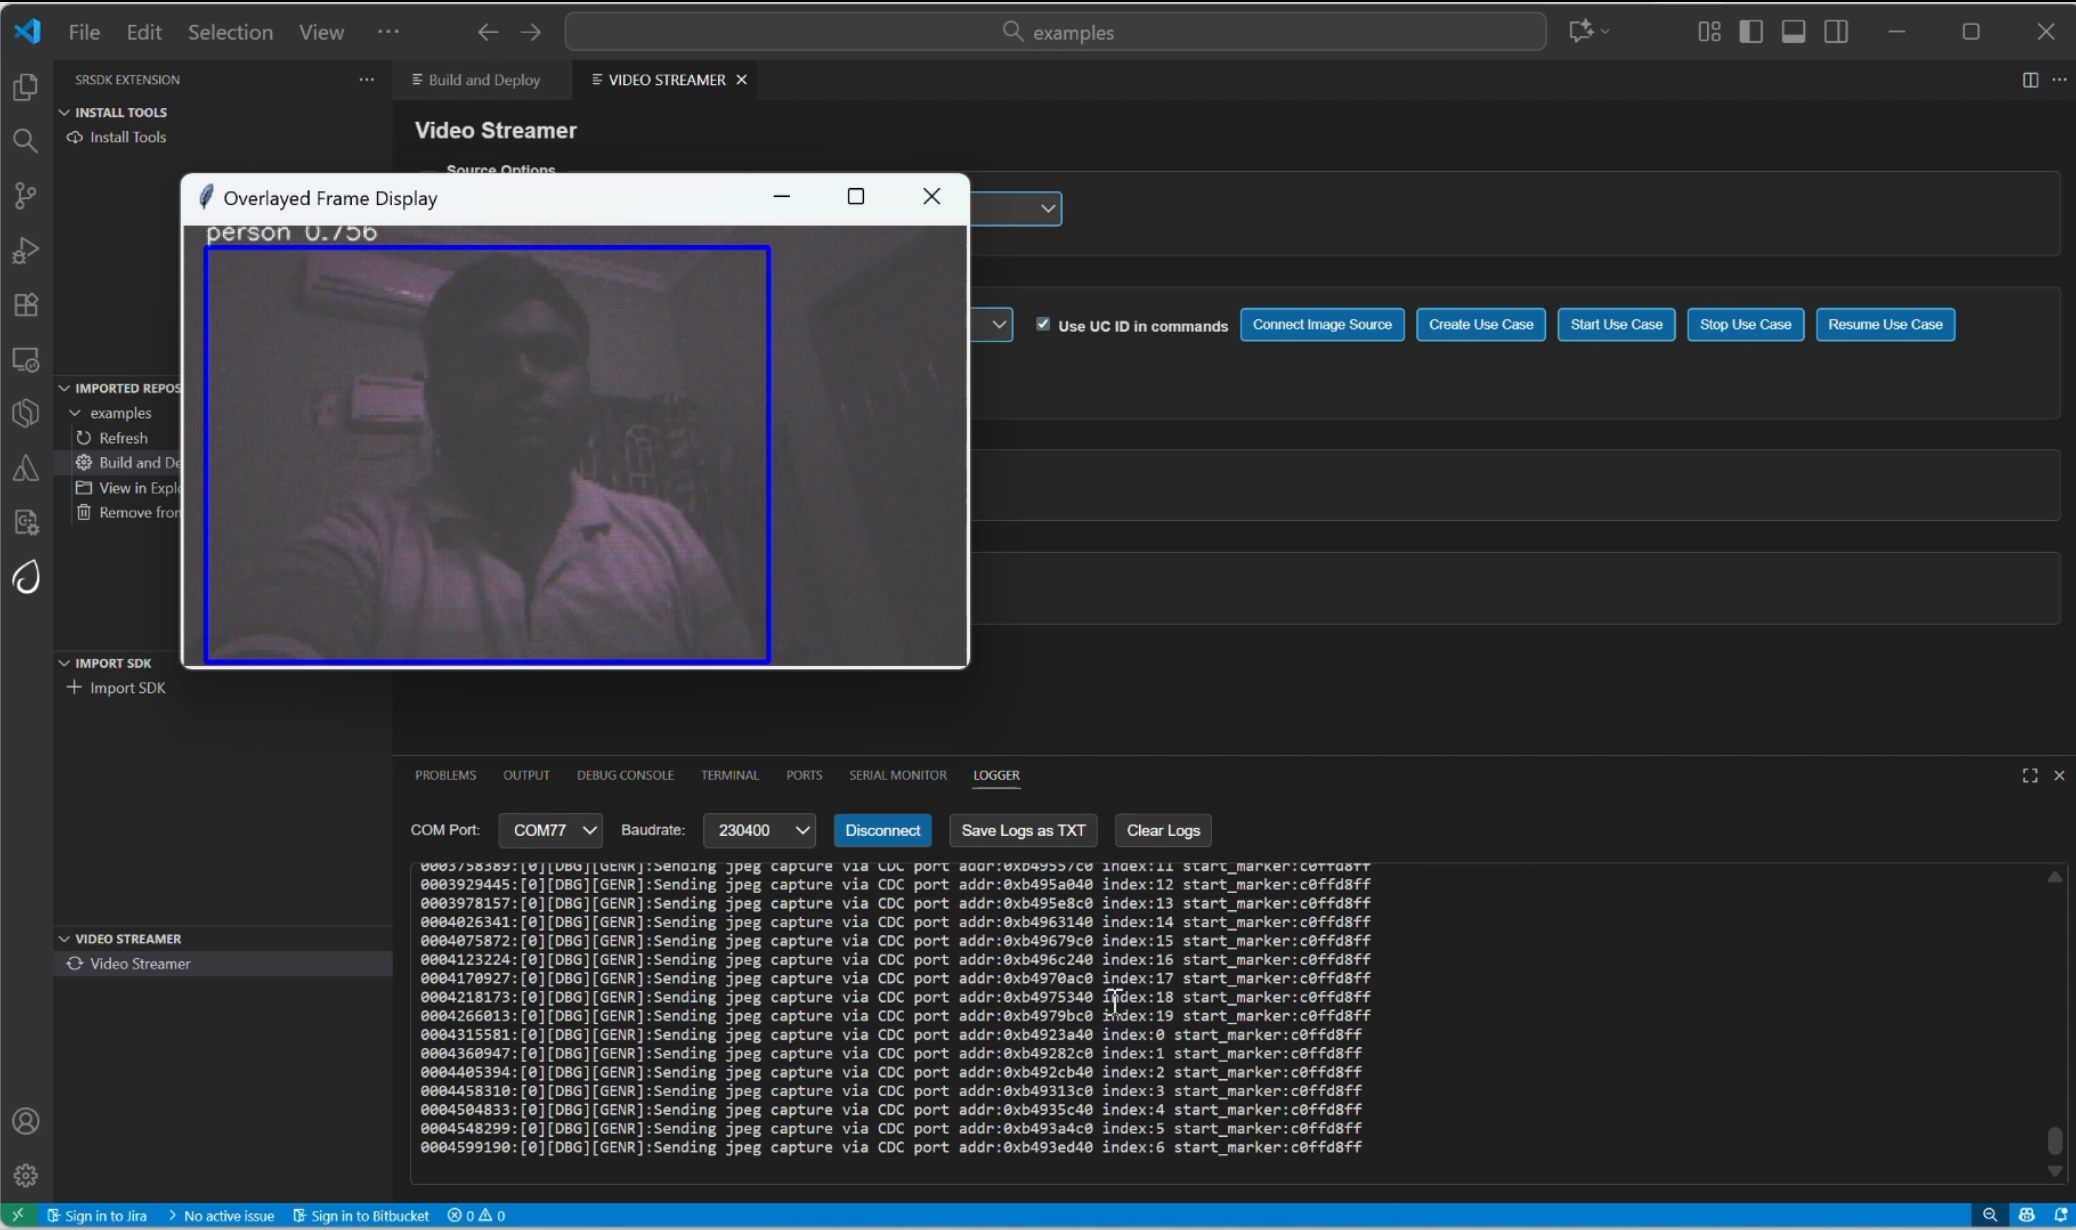Uncheck Use UC ID in commands
2076x1230 pixels.
1043,324
